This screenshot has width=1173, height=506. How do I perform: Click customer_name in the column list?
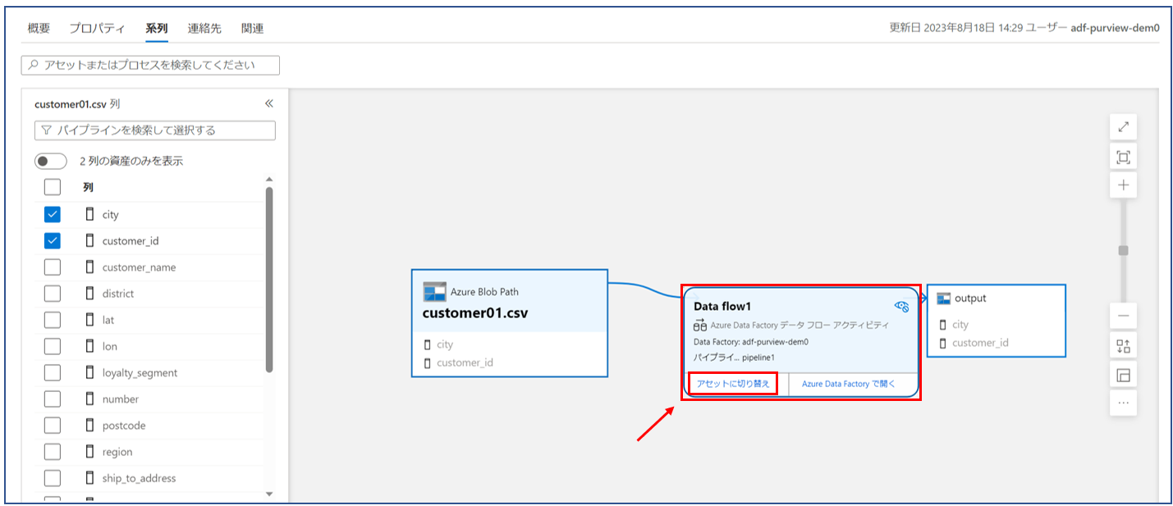pyautogui.click(x=139, y=267)
